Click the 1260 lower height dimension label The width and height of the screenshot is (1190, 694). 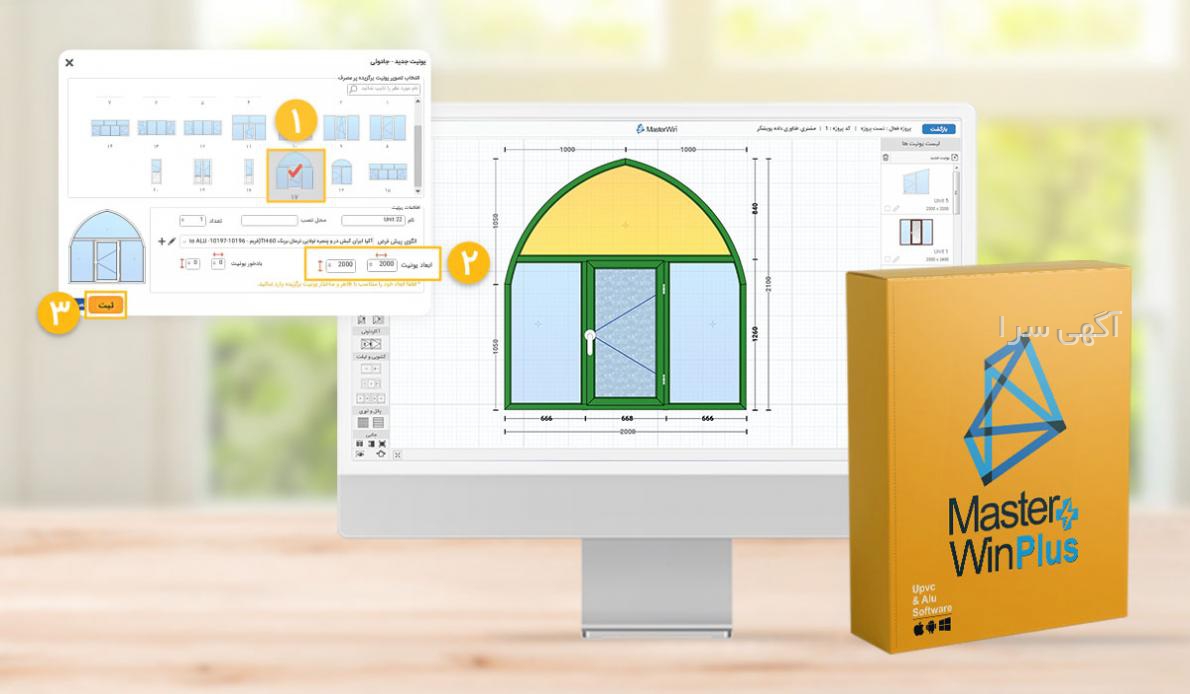pyautogui.click(x=755, y=334)
